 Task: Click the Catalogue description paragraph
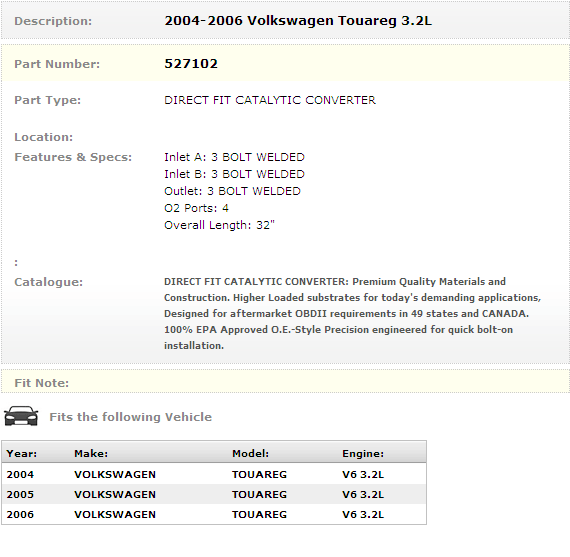pyautogui.click(x=353, y=313)
